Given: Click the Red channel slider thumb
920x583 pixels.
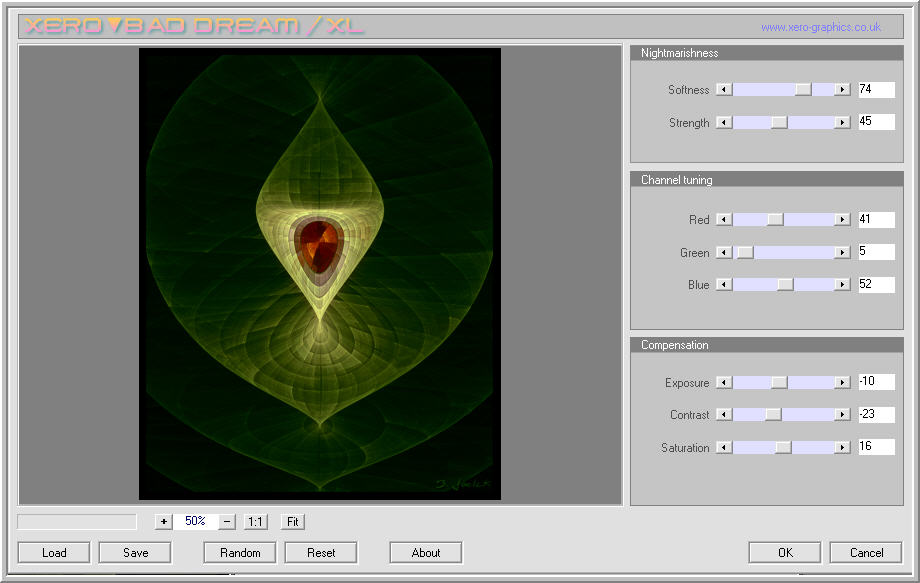Looking at the screenshot, I should [775, 219].
